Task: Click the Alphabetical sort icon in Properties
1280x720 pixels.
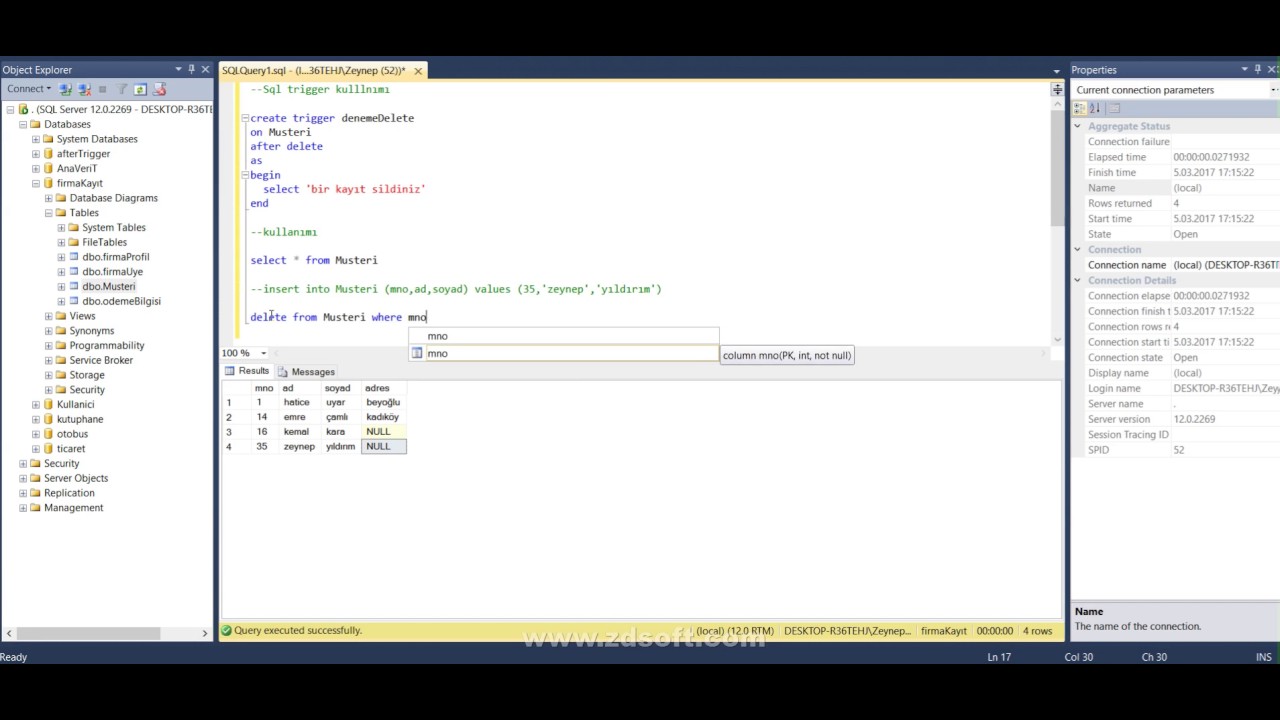Action: point(1095,108)
